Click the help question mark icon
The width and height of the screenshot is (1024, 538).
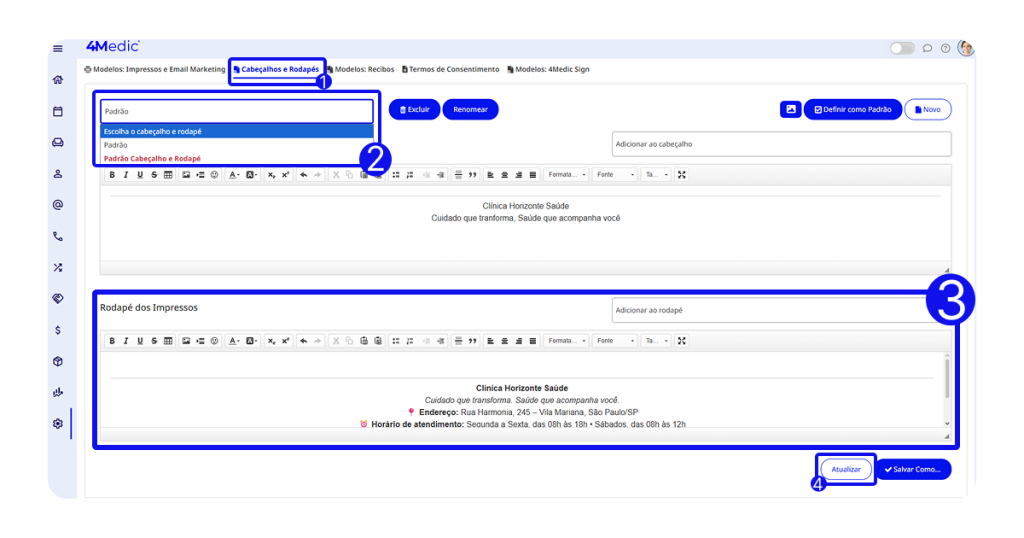(945, 48)
